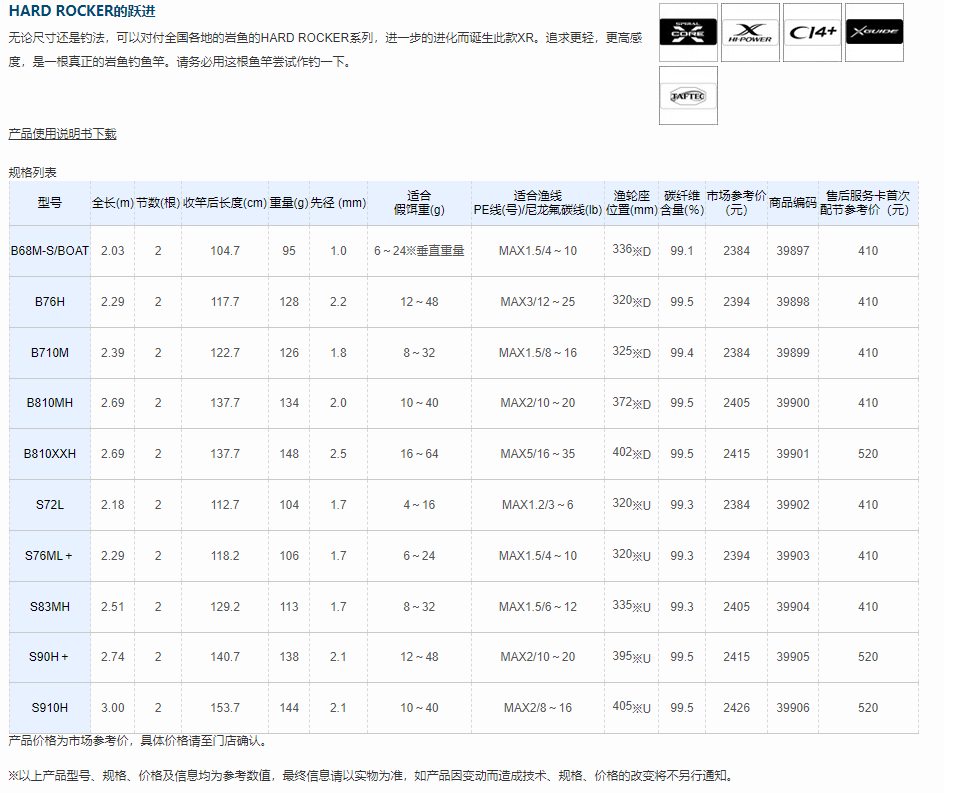
Task: Click the 售后服务卡首次配节参考价 header
Action: pos(868,203)
